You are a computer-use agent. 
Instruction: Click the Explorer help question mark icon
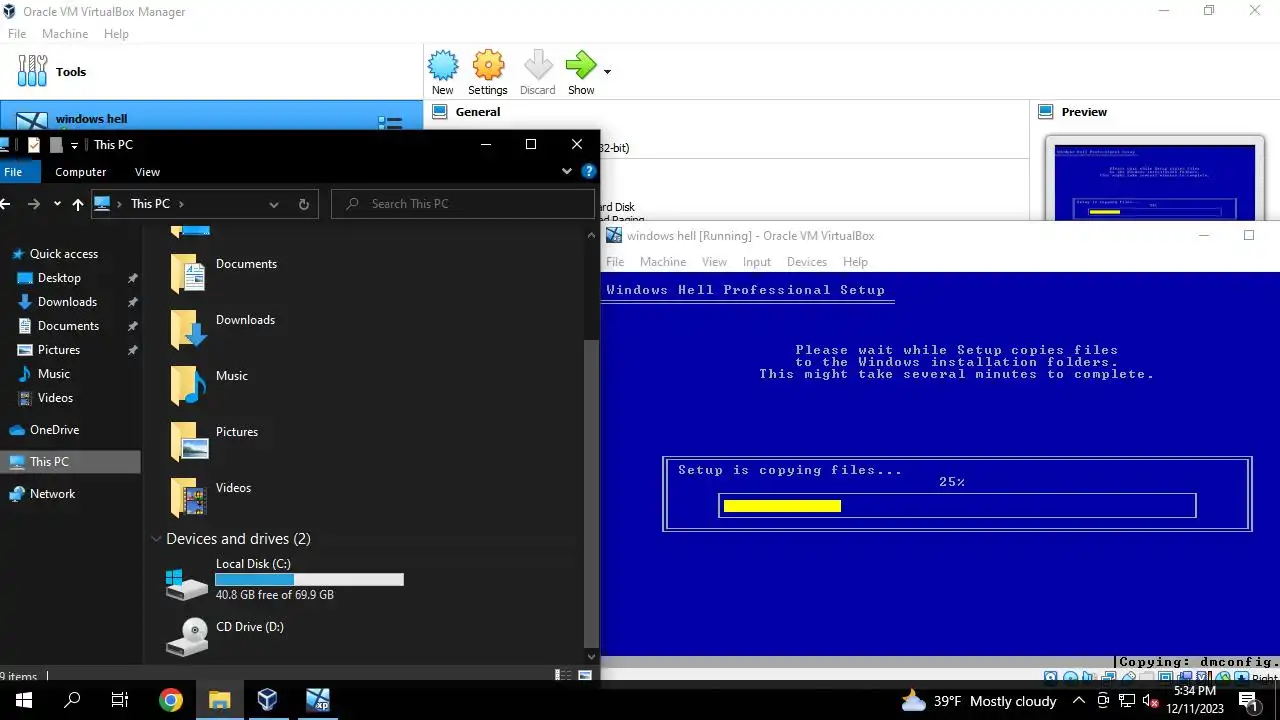tap(590, 172)
